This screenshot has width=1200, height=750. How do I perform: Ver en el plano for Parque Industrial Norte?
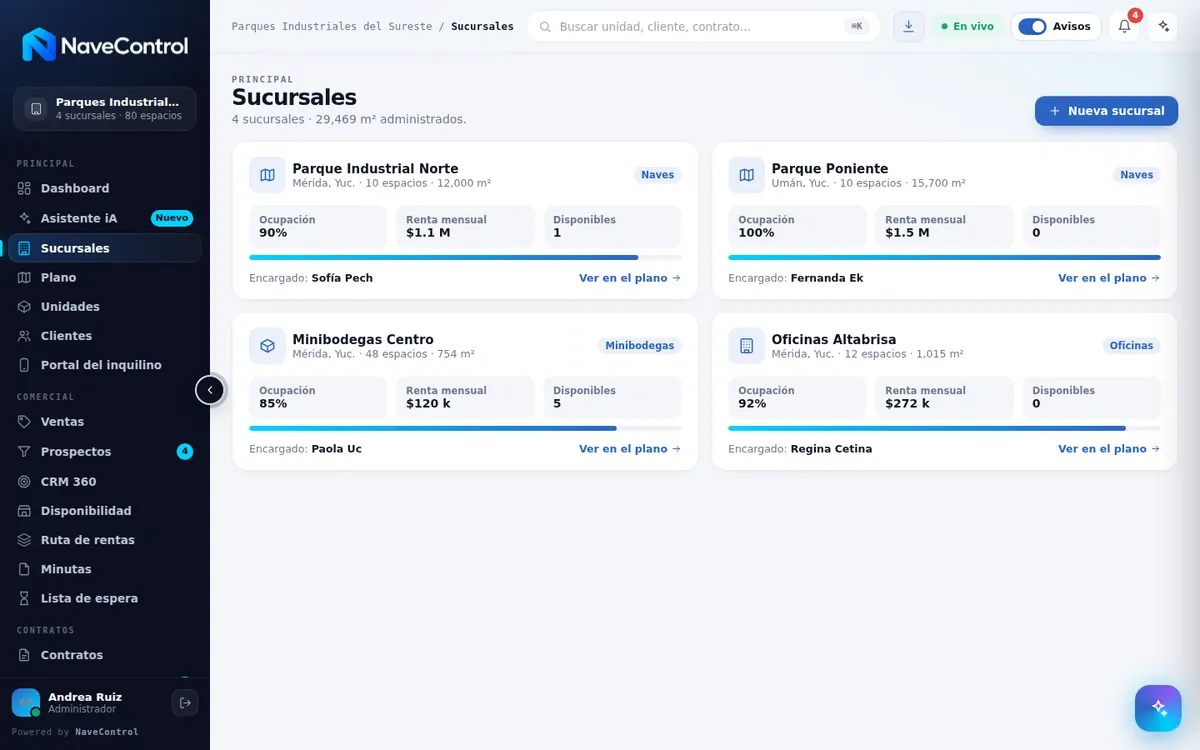pos(630,278)
